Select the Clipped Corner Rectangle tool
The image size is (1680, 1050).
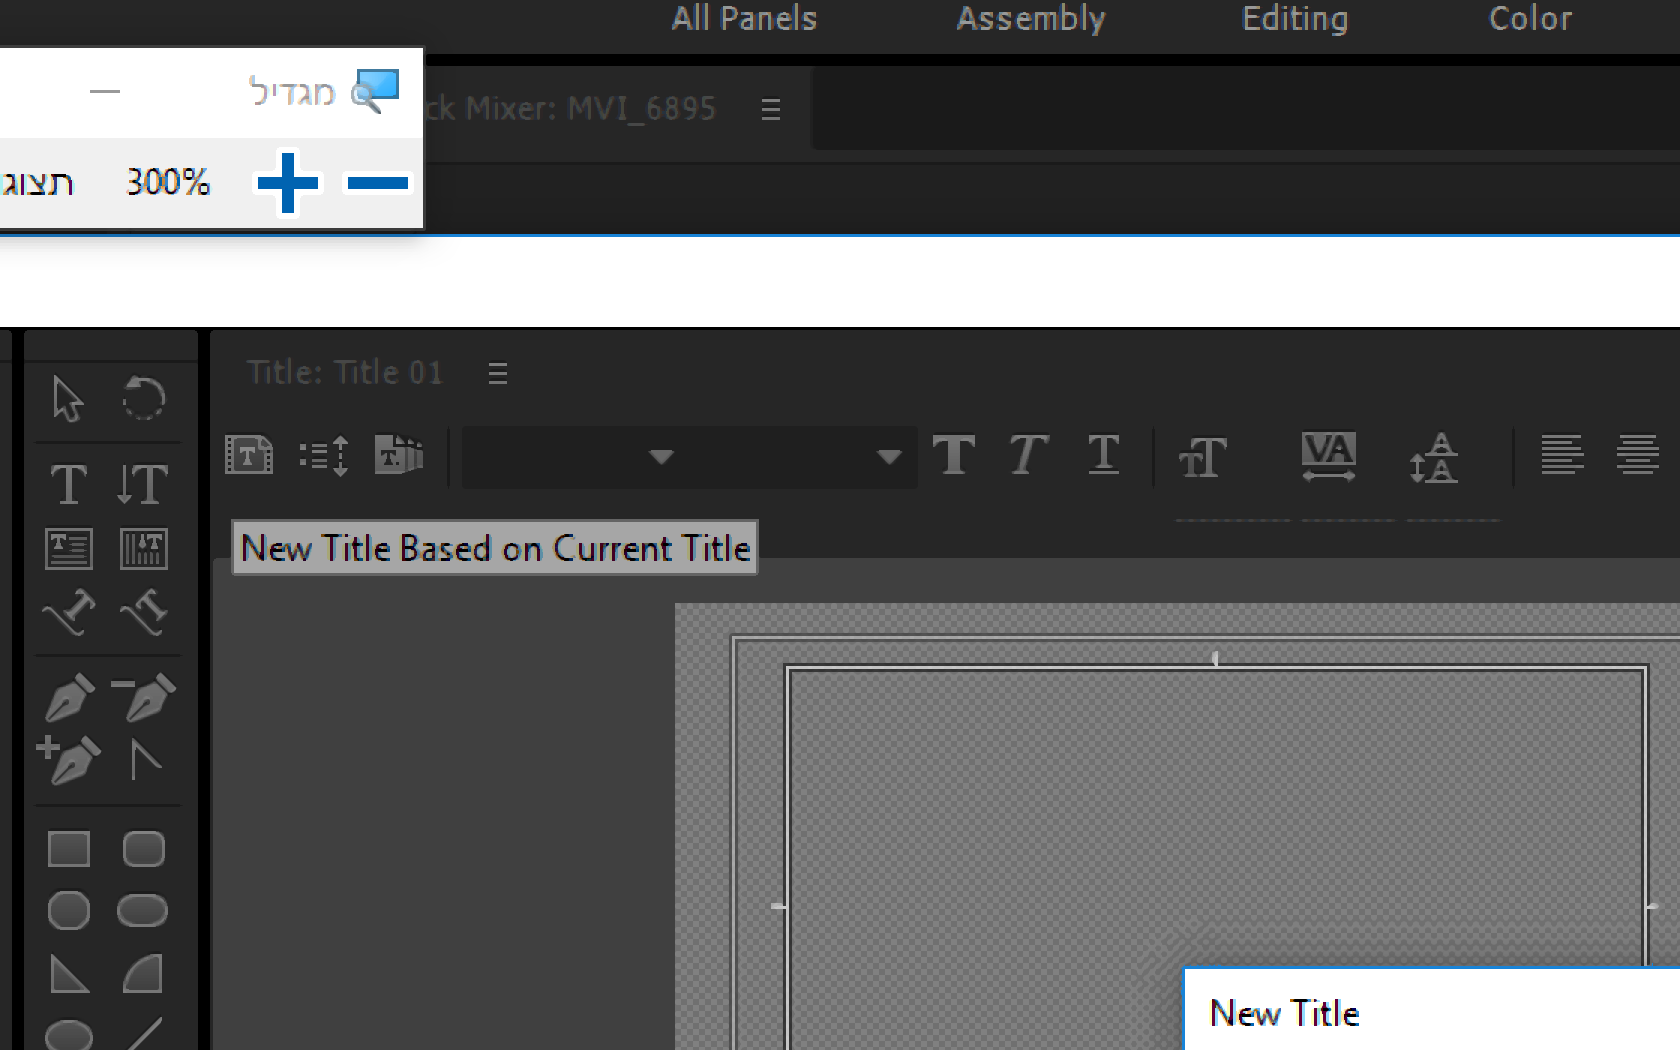68,911
